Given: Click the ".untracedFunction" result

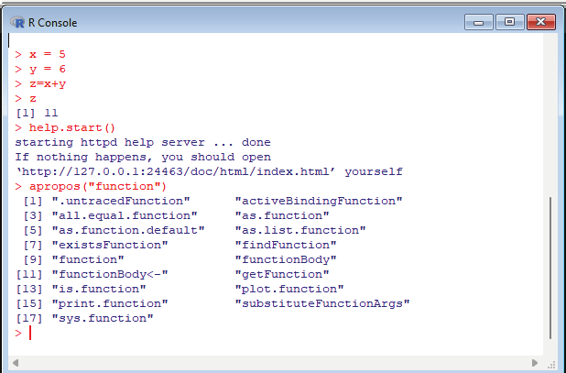Looking at the screenshot, I should [121, 201].
